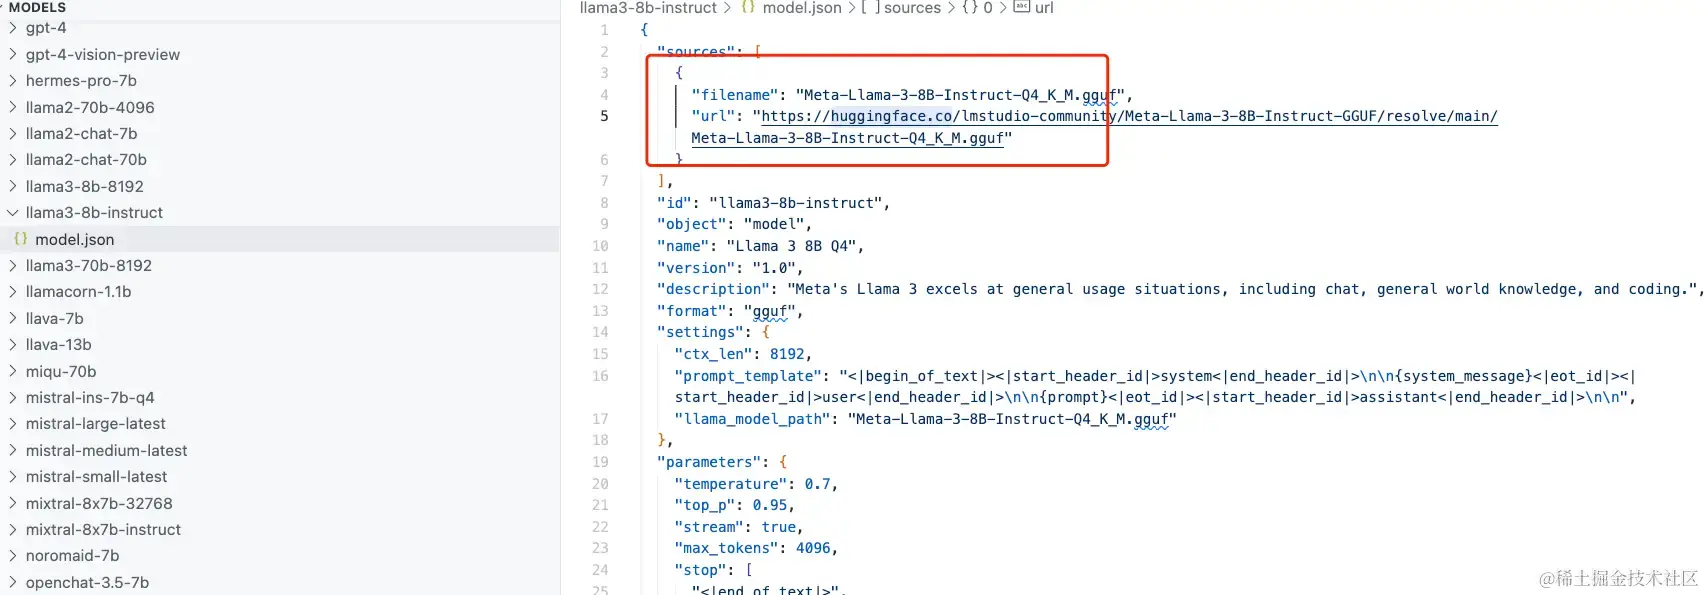The image size is (1705, 595).
Task: Click the JSON icon beside model.json in tree
Action: tap(20, 239)
